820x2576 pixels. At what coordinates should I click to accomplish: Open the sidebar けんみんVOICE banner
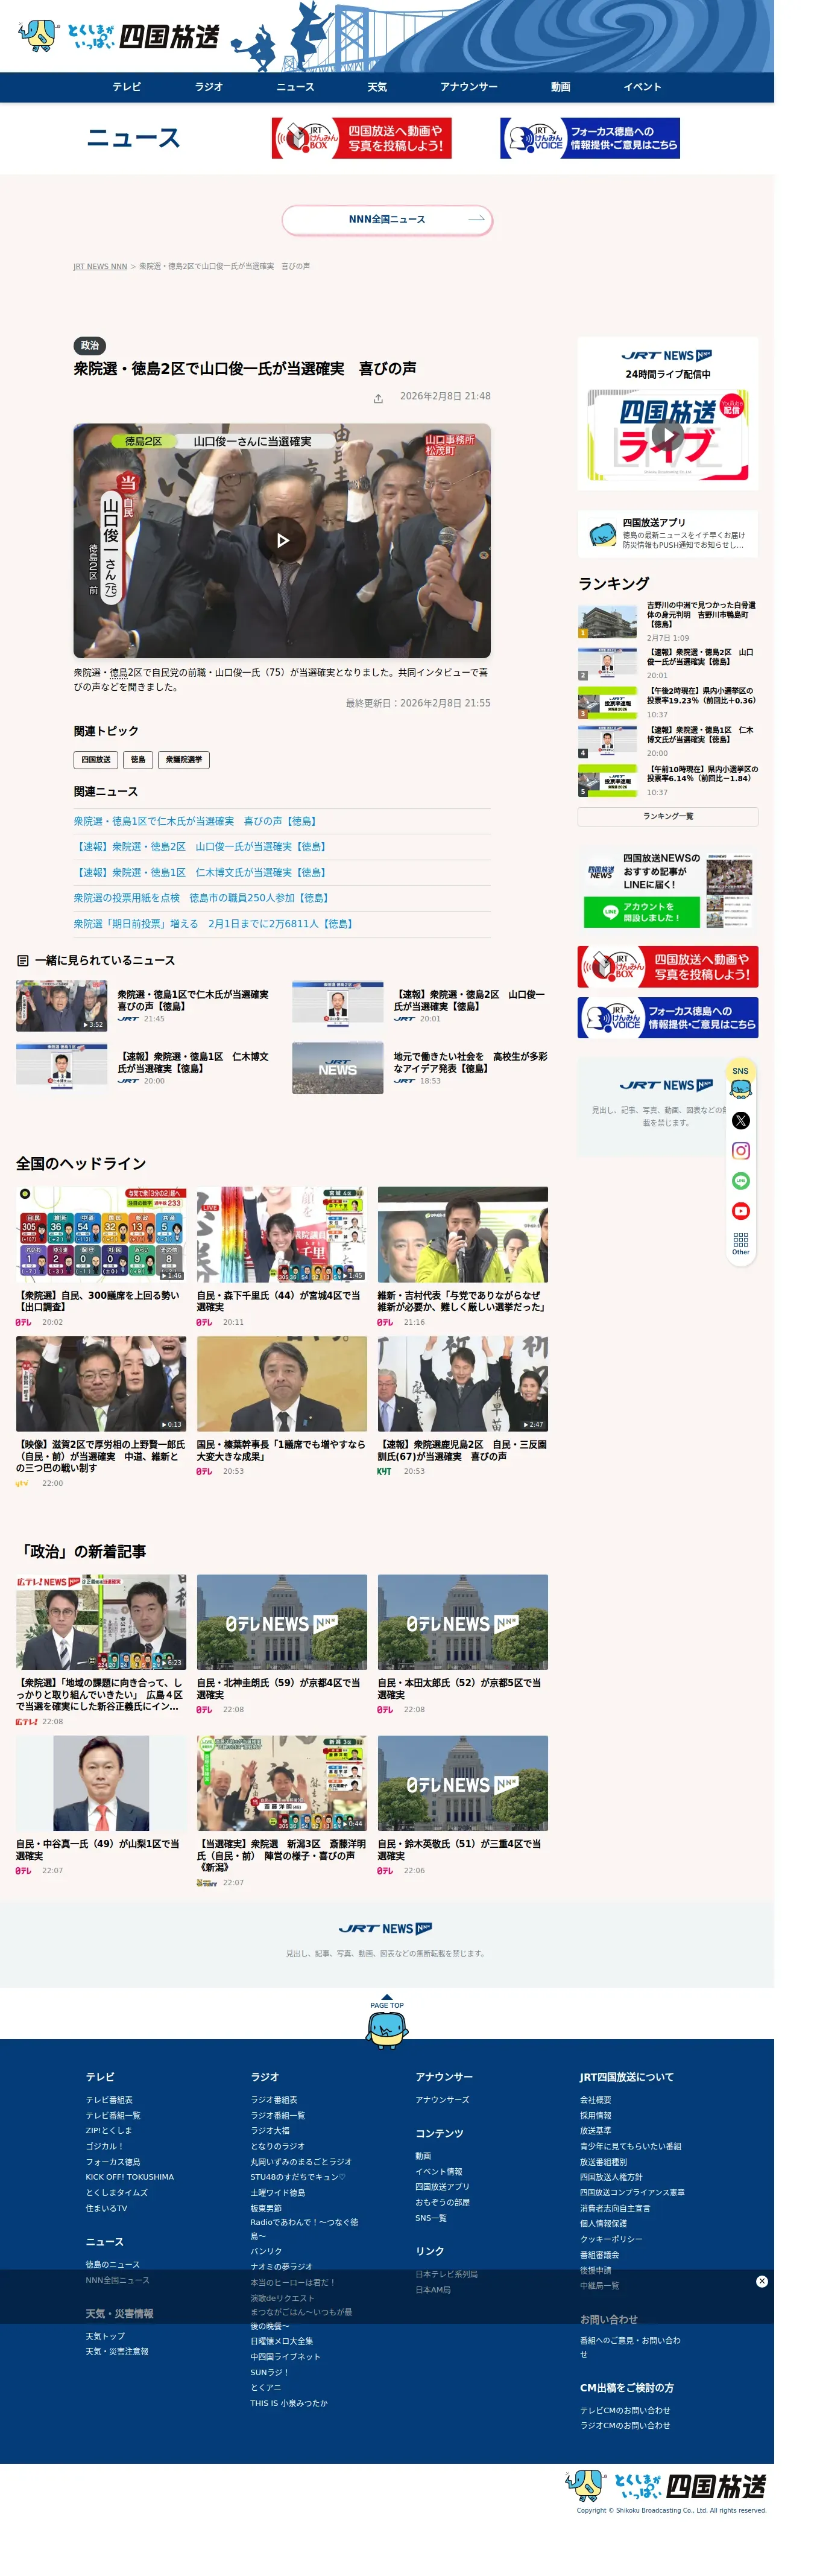[667, 1017]
